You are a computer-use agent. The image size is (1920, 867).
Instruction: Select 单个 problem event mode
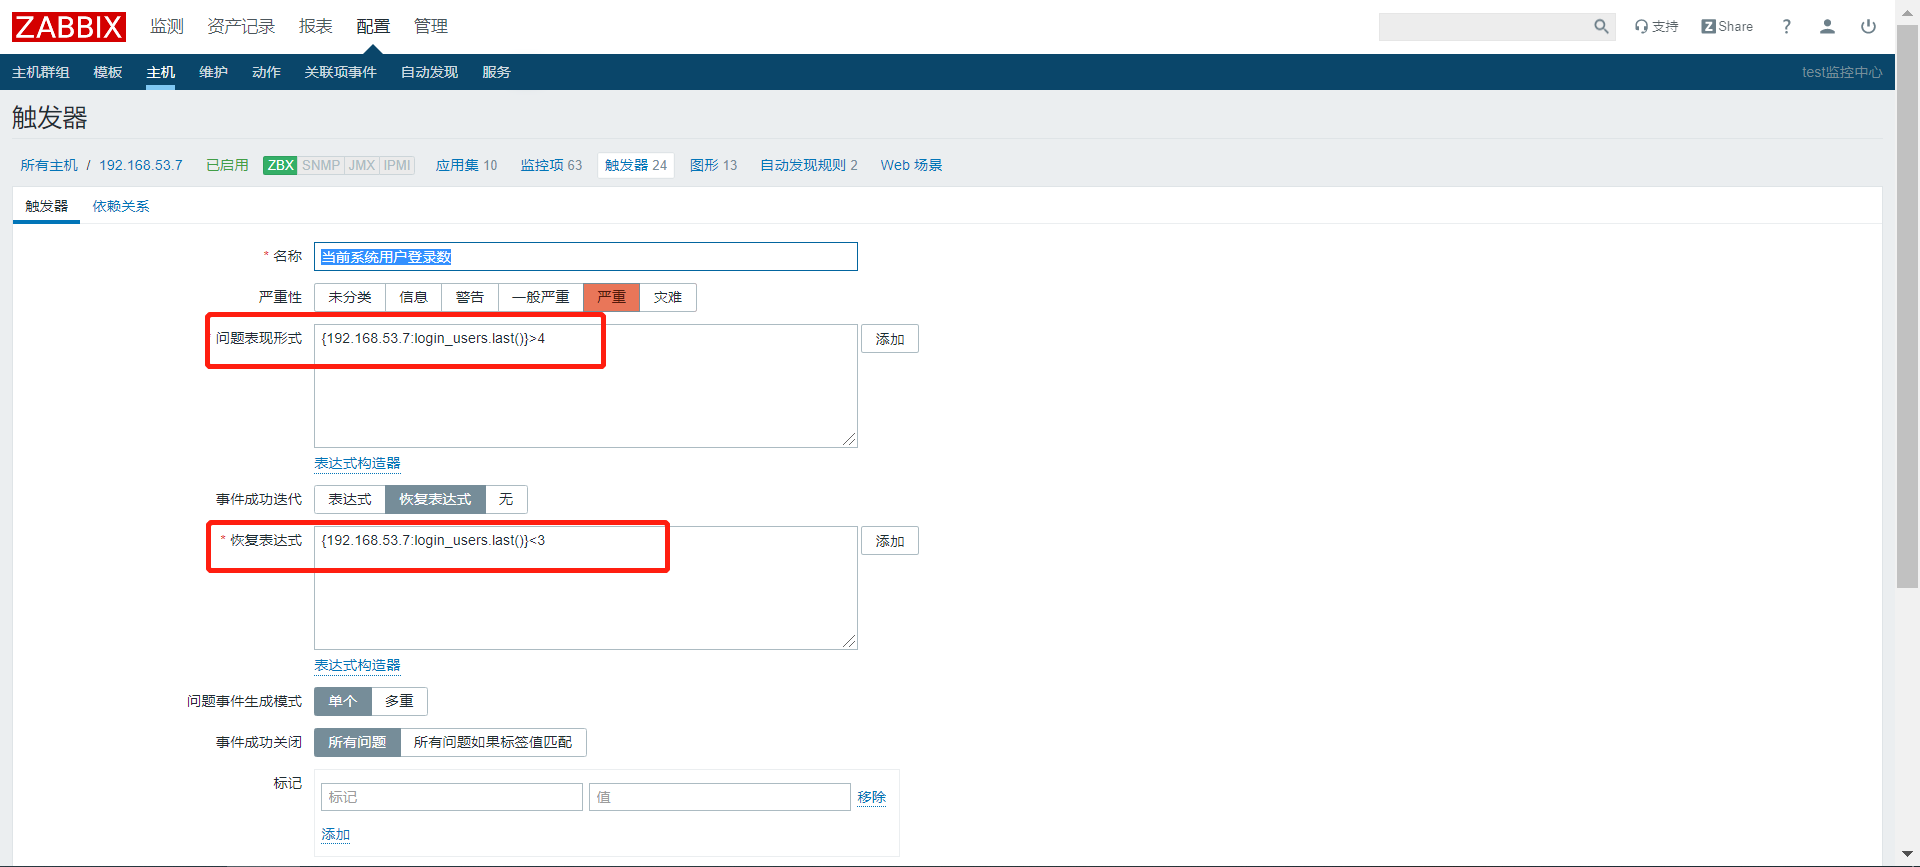coord(343,702)
